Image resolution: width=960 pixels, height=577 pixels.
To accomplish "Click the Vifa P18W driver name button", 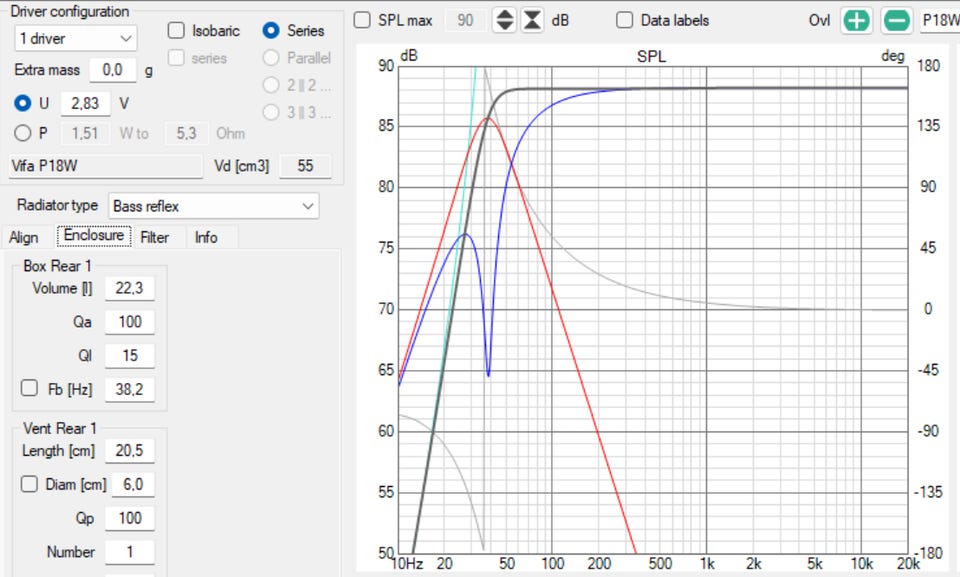I will [106, 166].
